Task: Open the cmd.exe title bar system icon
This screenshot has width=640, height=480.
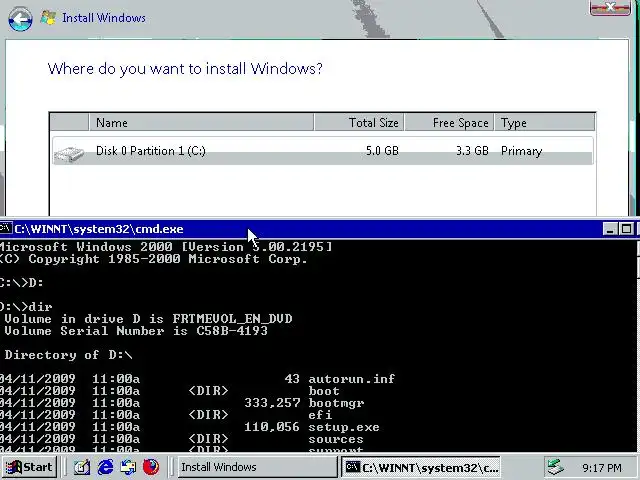Action: 5,229
